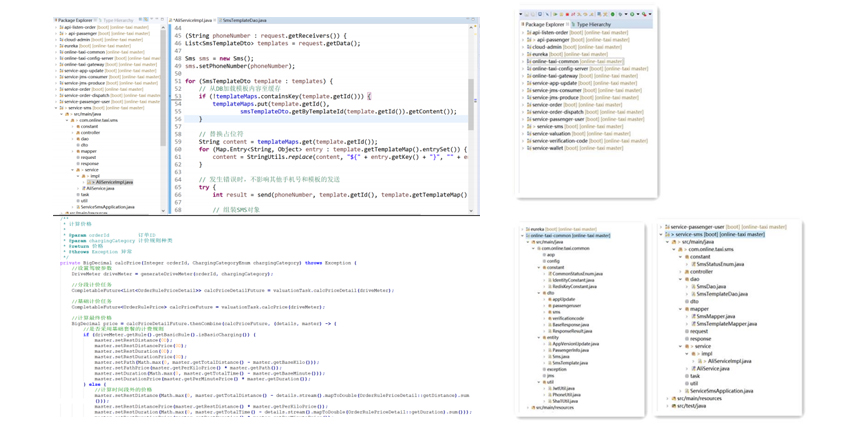868x443 pixels.
Task: Open the Package Explorer tab under the toolbar
Action: tap(544, 24)
